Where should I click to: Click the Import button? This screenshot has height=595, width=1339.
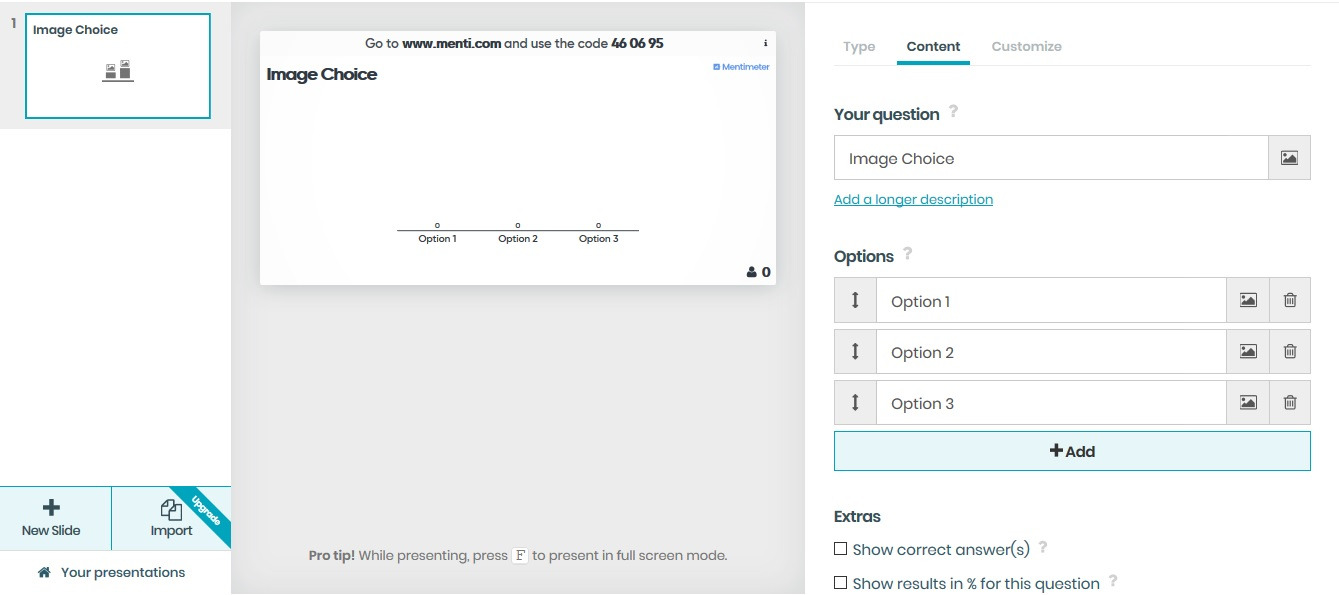point(171,518)
